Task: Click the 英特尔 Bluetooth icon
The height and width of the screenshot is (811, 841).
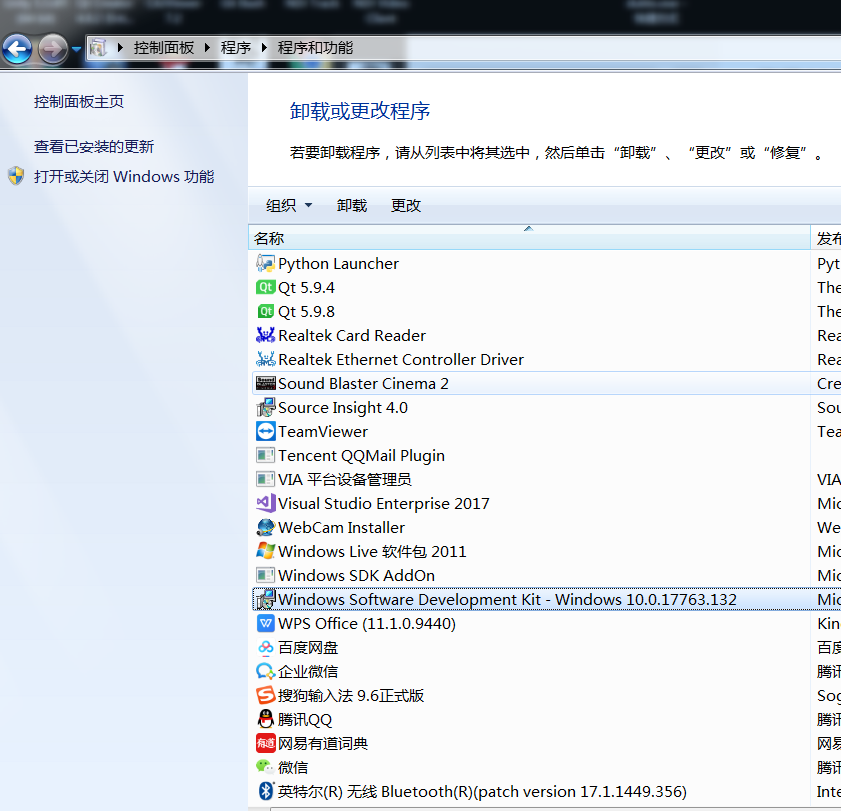Action: coord(265,791)
